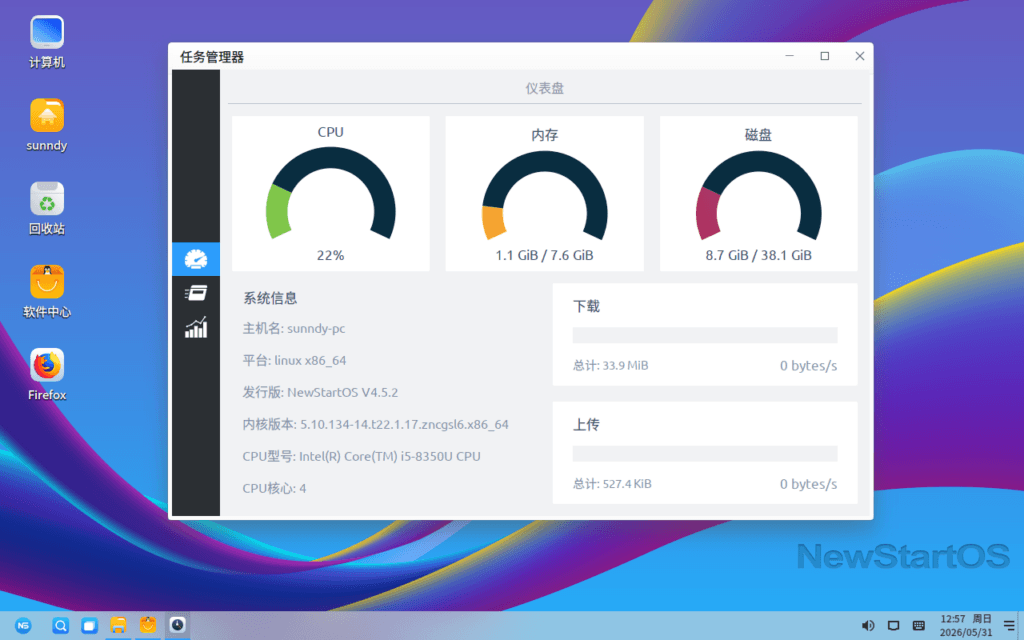Click the 总计: 33.9 MiB download total
The height and width of the screenshot is (640, 1024).
click(x=611, y=366)
